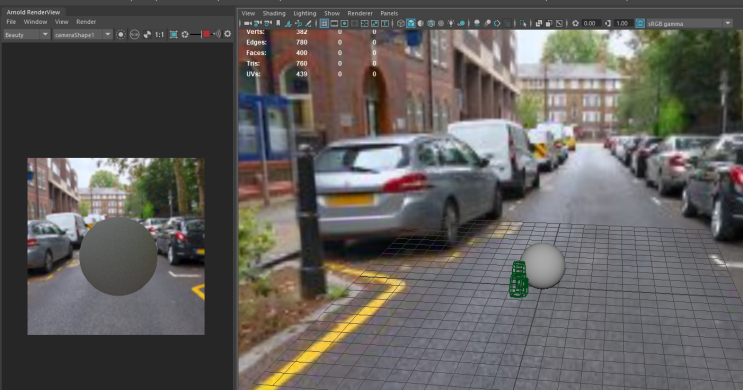This screenshot has height=390, width=743.
Task: Open the View menu in Arnold RenderView
Action: (62, 22)
